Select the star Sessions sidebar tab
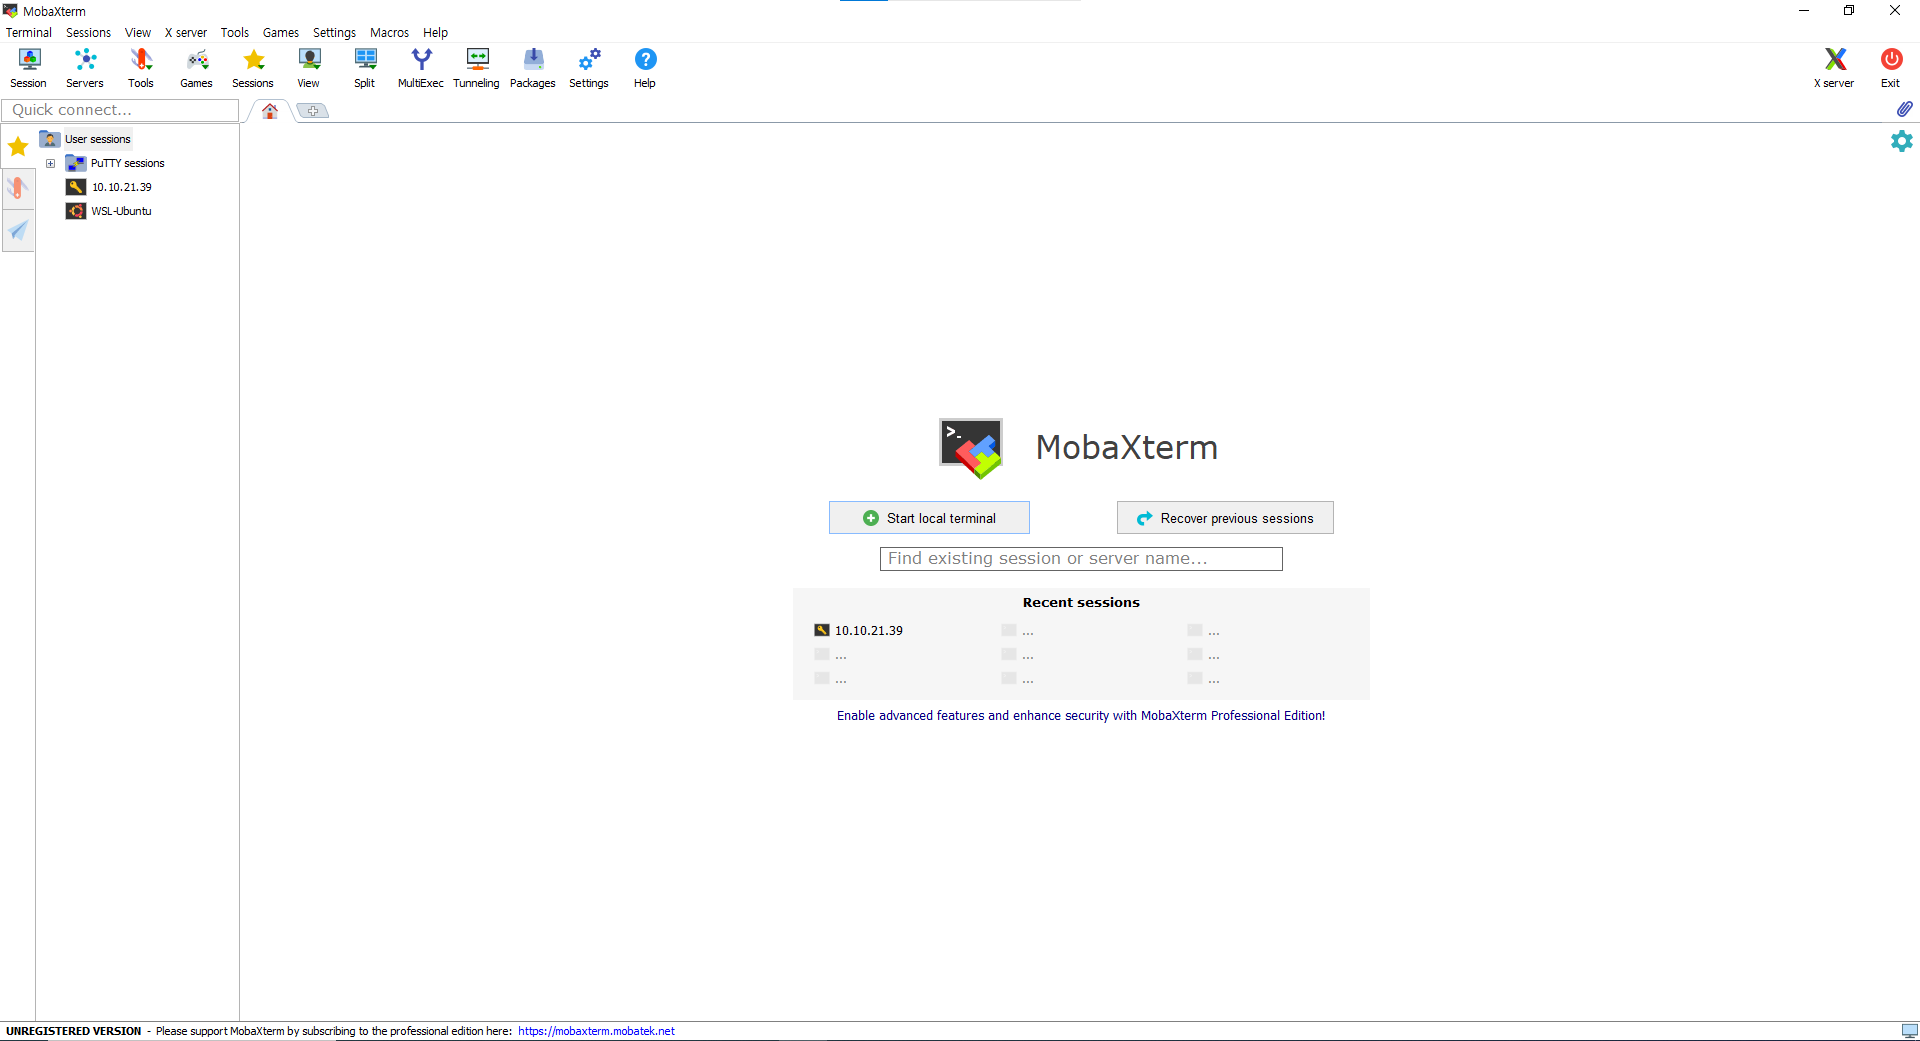The image size is (1920, 1041). [18, 148]
